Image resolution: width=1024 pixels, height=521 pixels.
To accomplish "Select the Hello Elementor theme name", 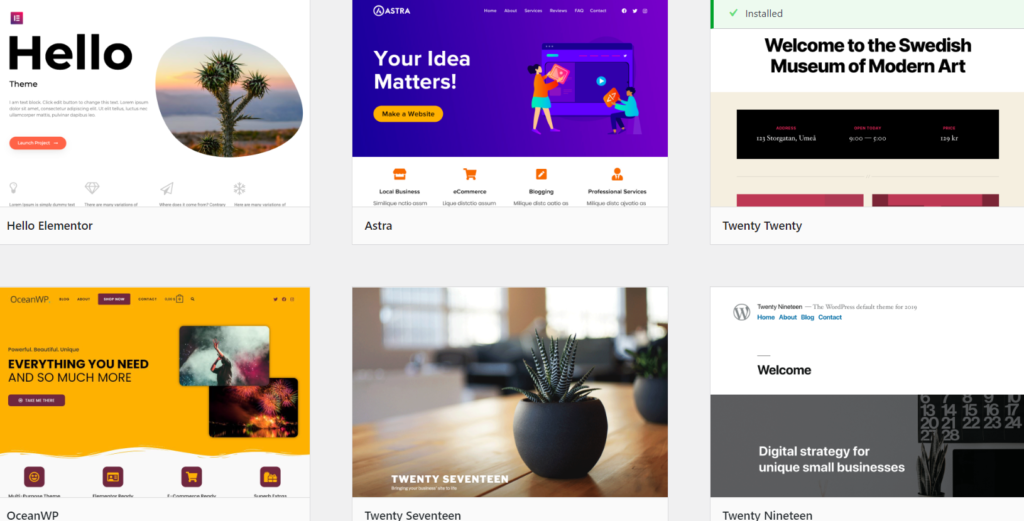I will point(50,226).
